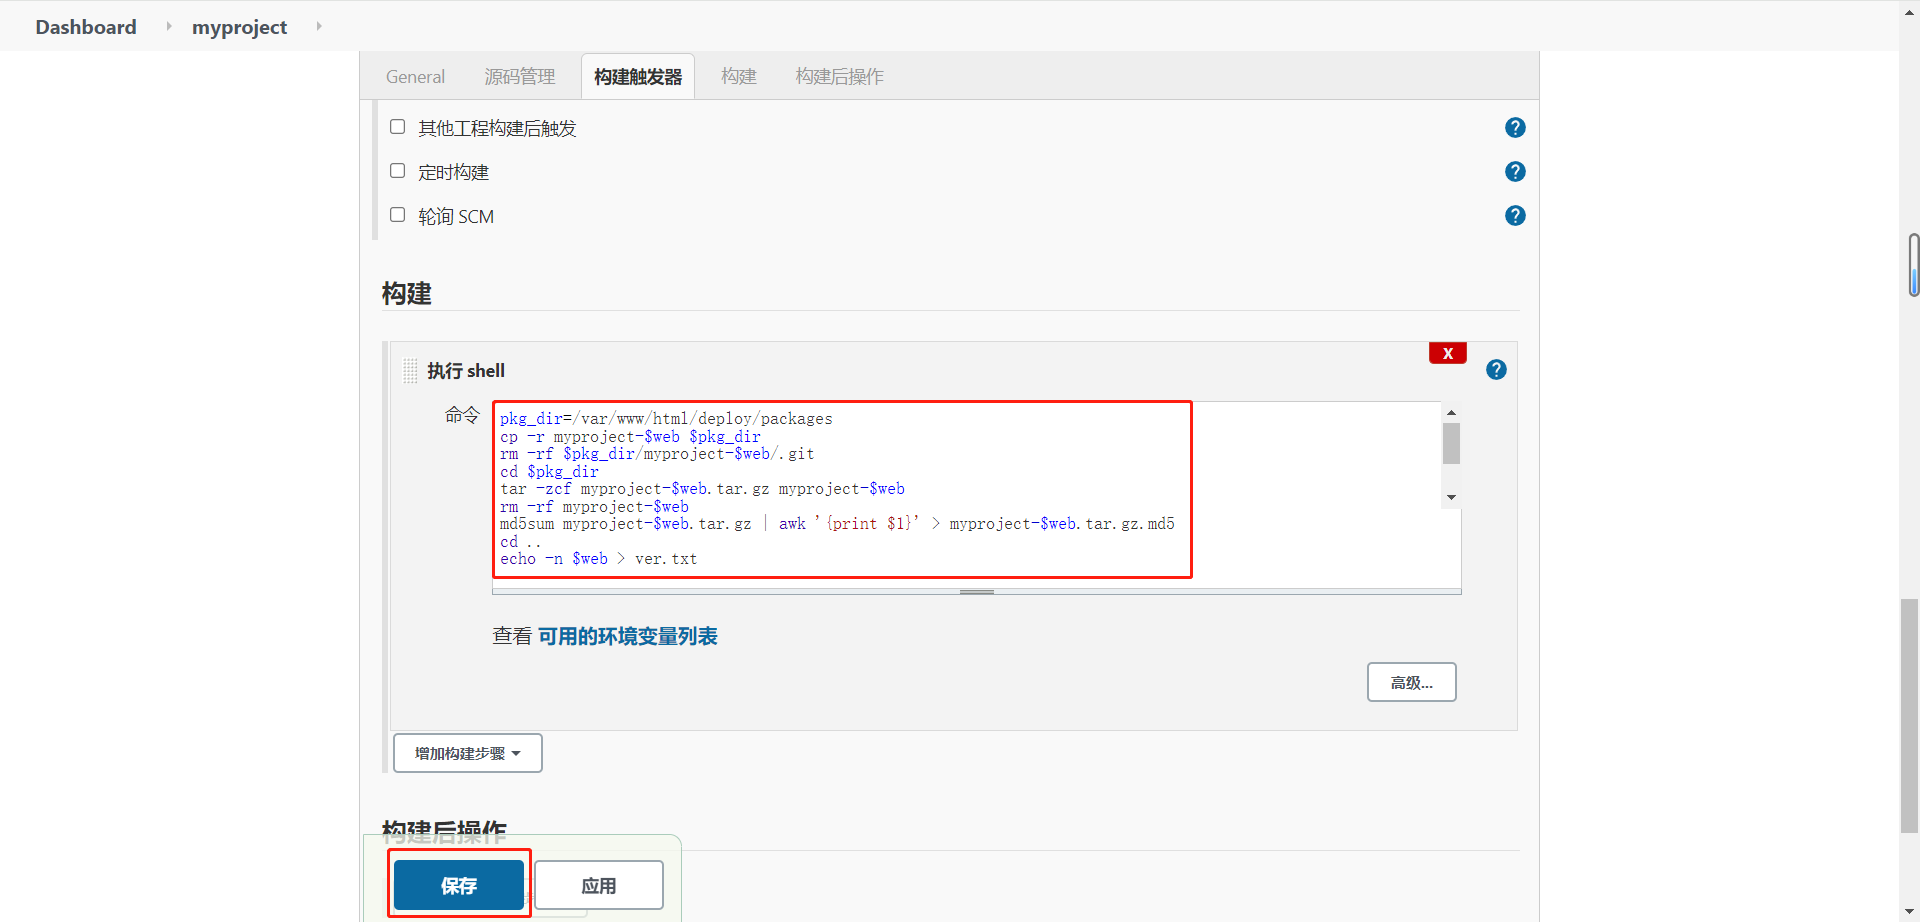
Task: Open help for 其他工程构建后触发 option
Action: [x=1515, y=128]
